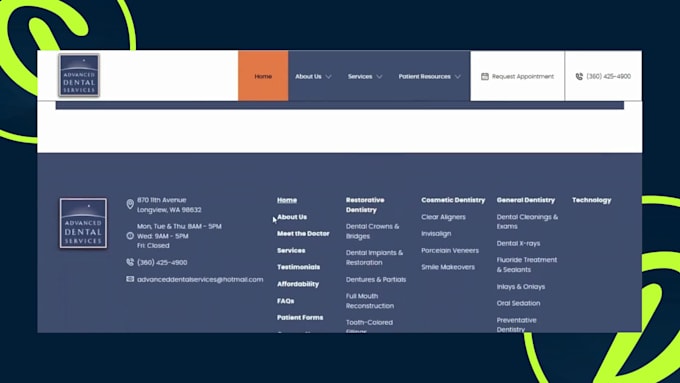
Task: Open the Patient Forms link
Action: (300, 318)
